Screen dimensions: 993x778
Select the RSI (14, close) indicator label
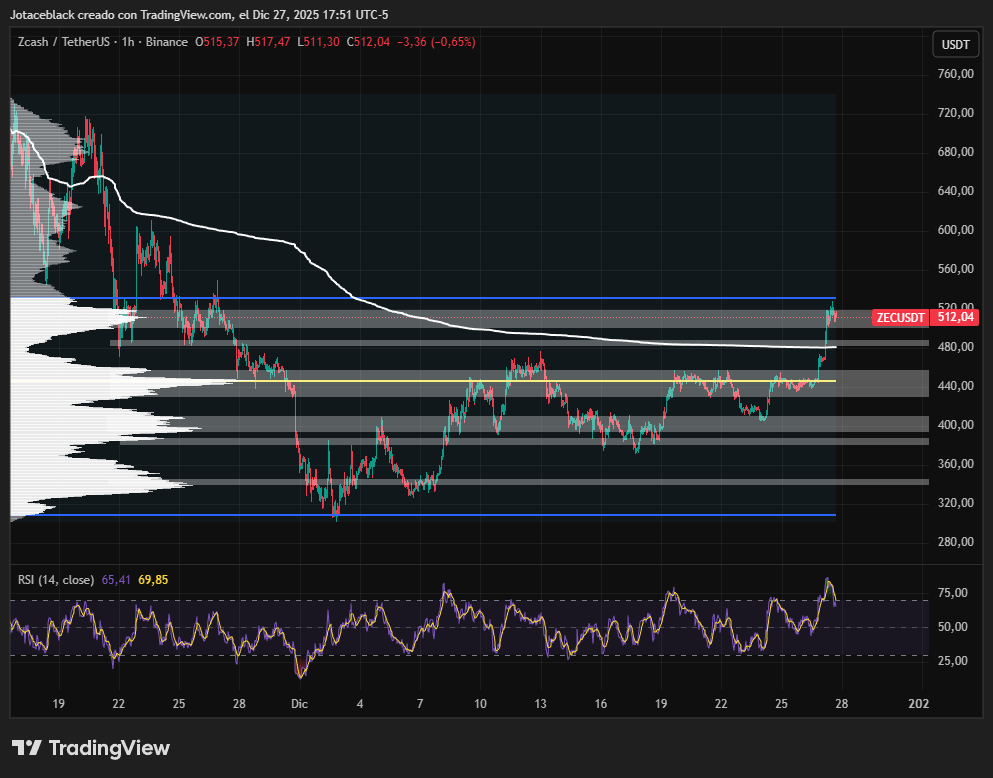coord(56,579)
